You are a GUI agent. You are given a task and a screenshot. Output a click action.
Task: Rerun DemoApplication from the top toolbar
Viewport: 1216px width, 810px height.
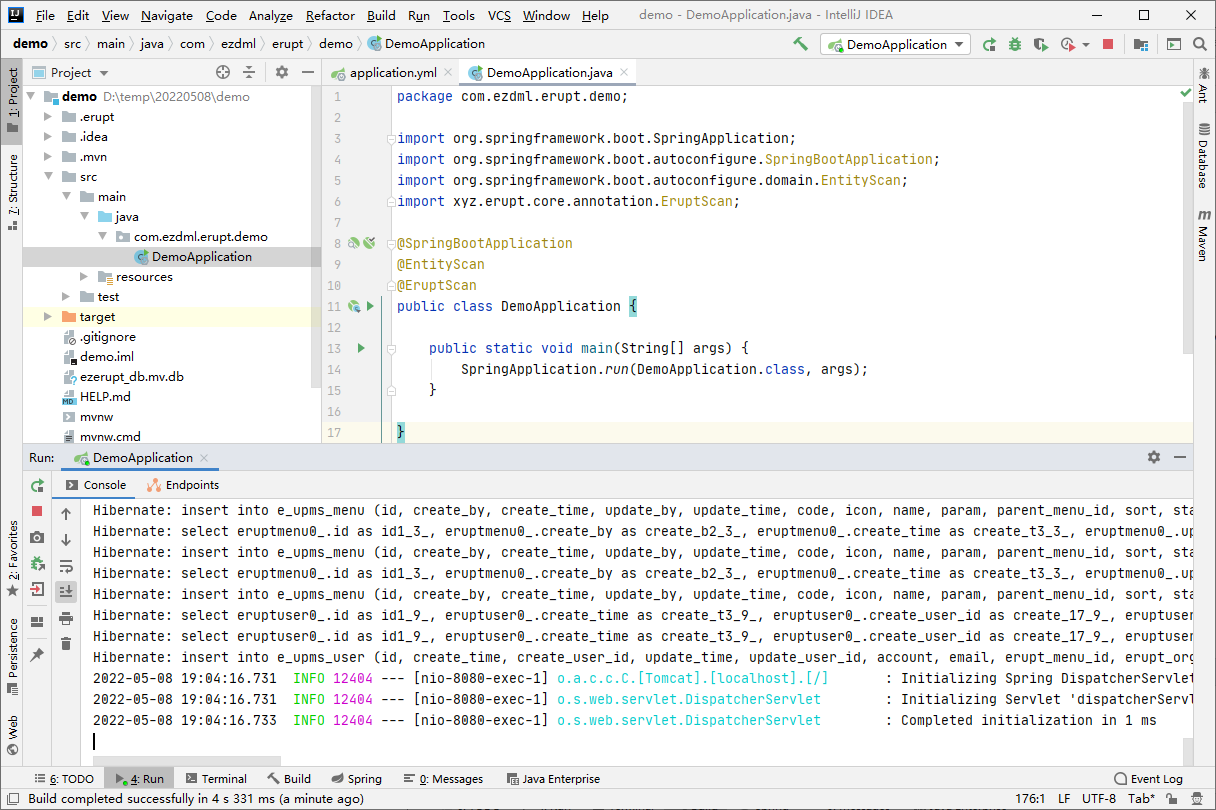989,44
